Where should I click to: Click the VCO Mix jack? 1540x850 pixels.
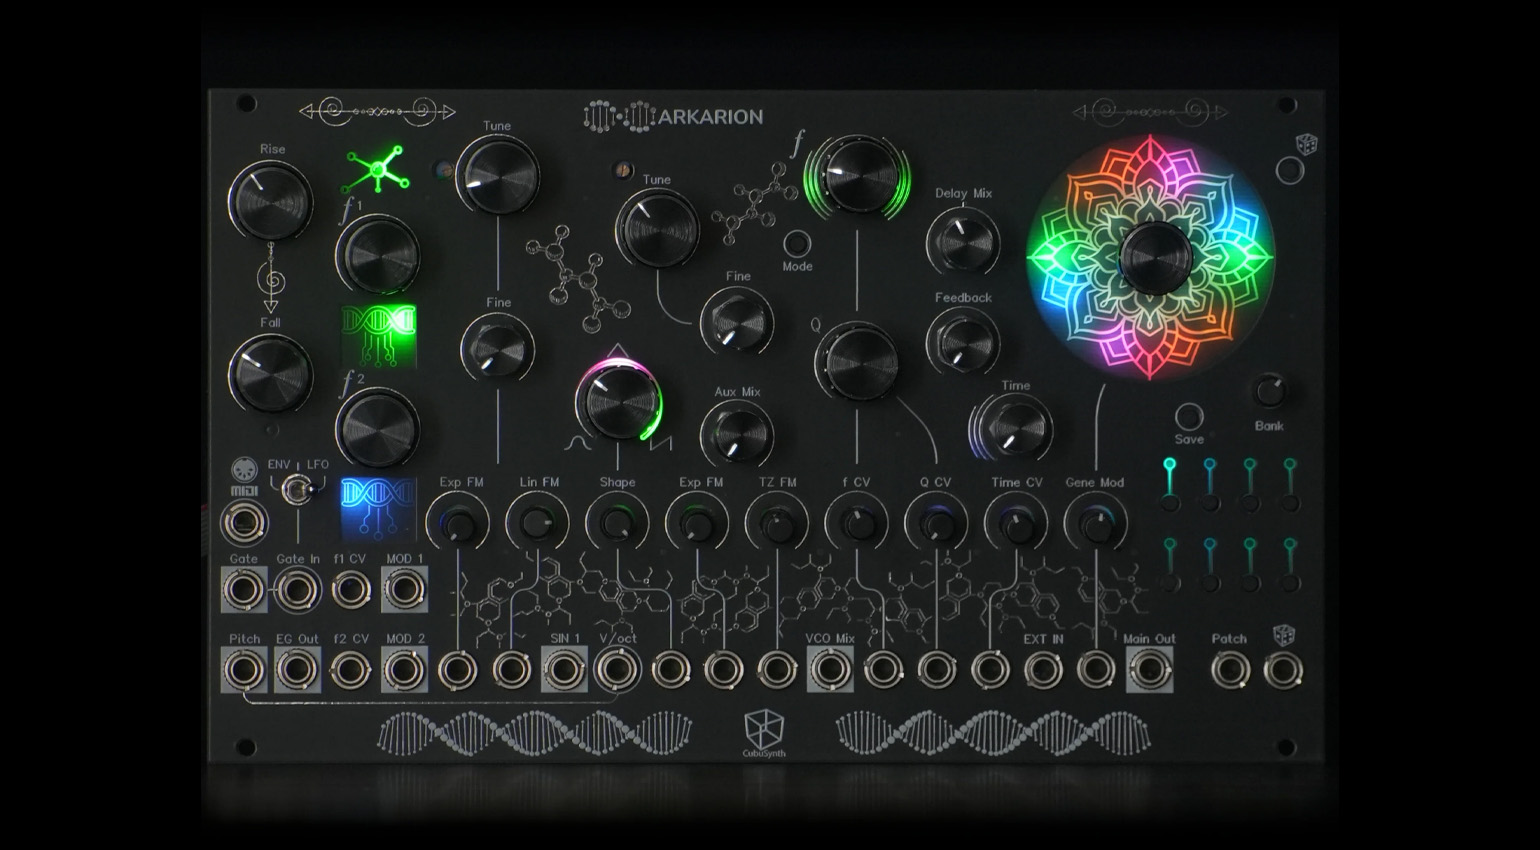(830, 670)
